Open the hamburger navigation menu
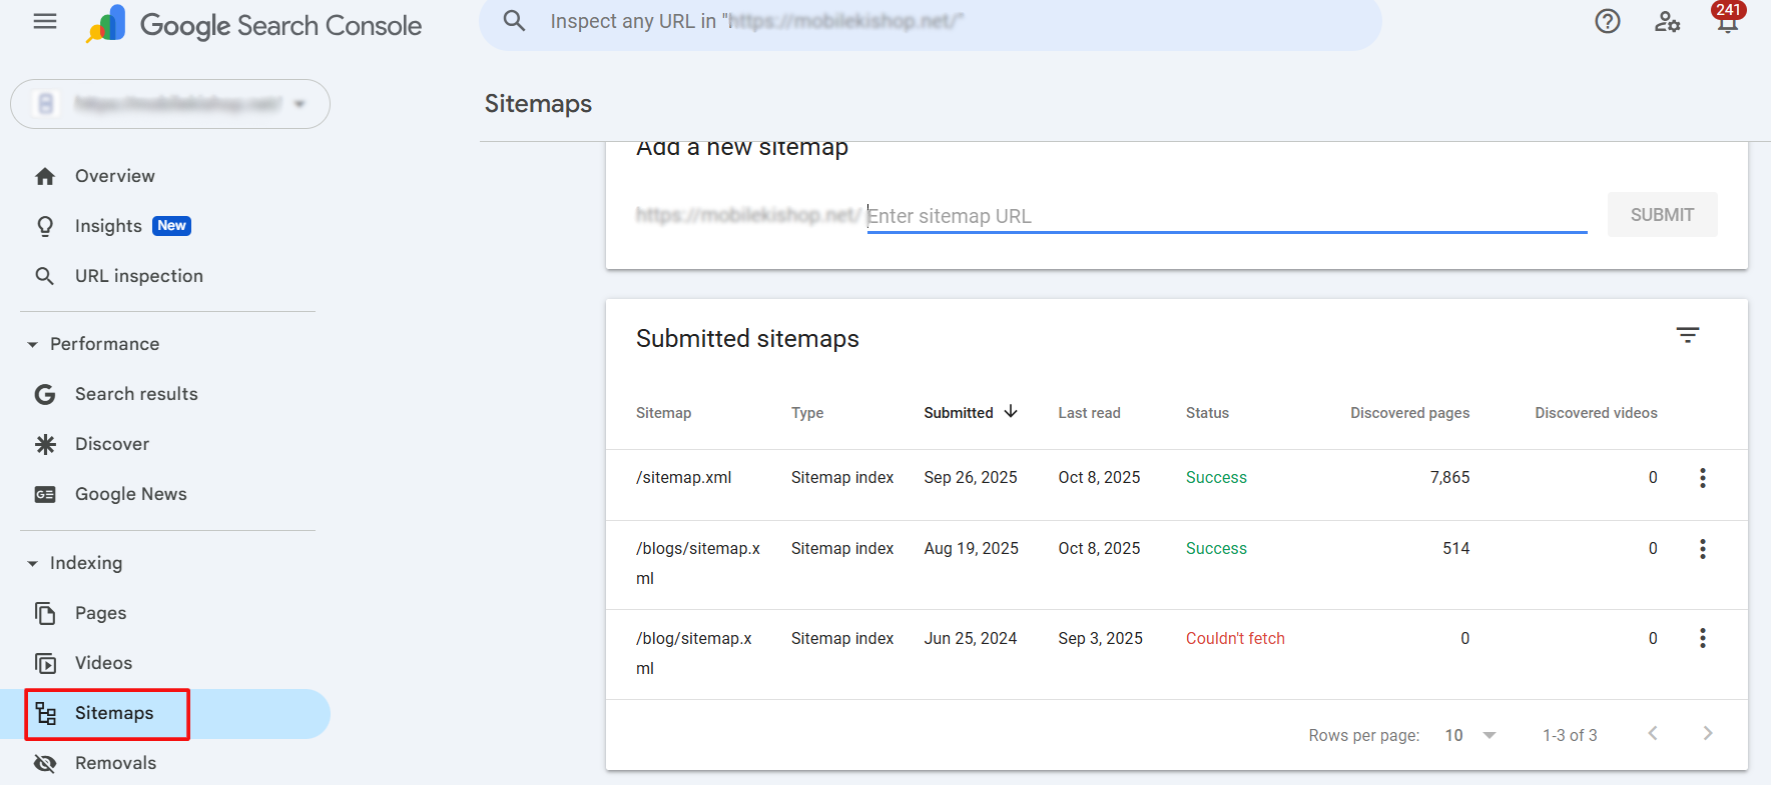Screen dimensions: 1771x785 45,22
